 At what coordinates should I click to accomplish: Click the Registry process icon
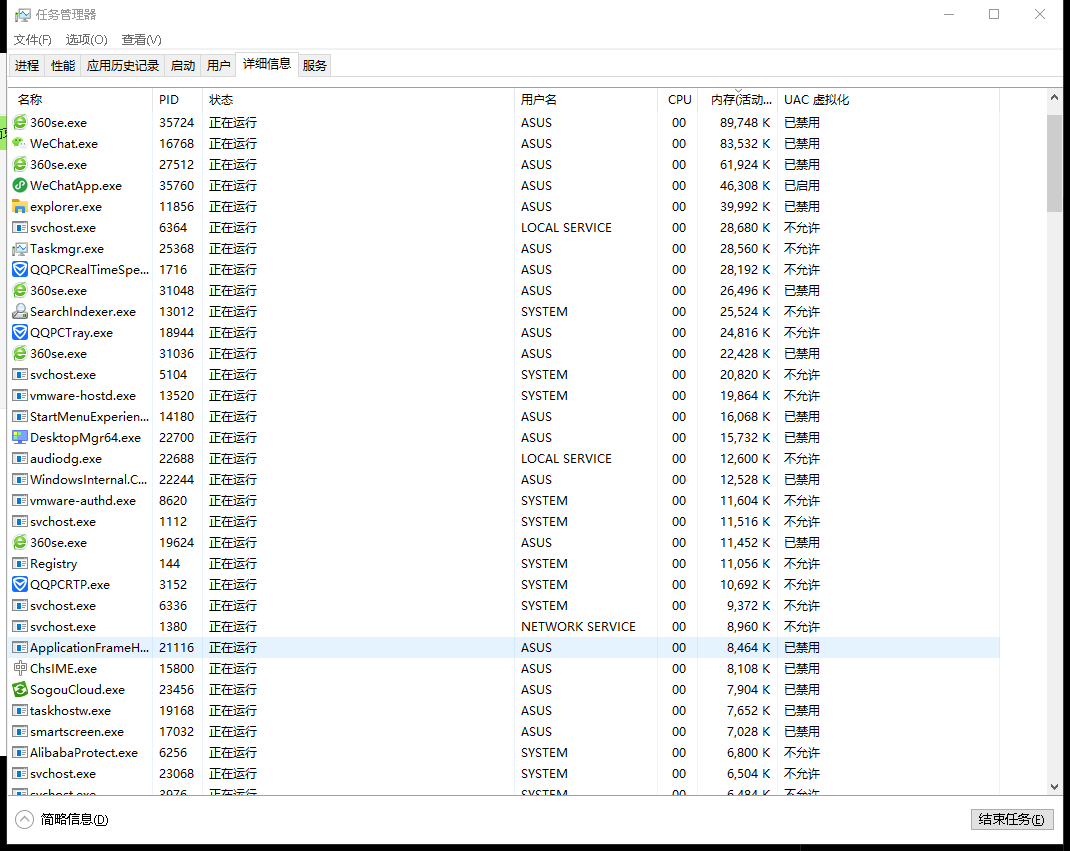pos(20,564)
